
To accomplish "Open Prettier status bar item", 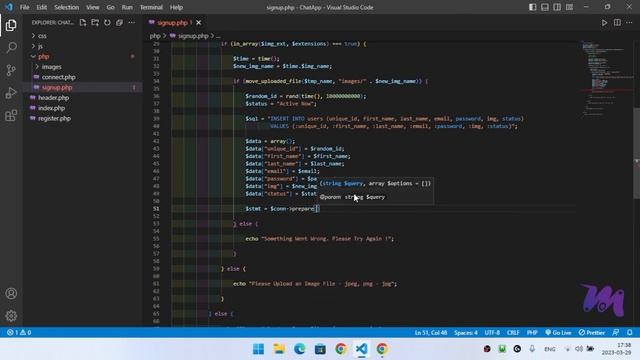I will pyautogui.click(x=592, y=333).
